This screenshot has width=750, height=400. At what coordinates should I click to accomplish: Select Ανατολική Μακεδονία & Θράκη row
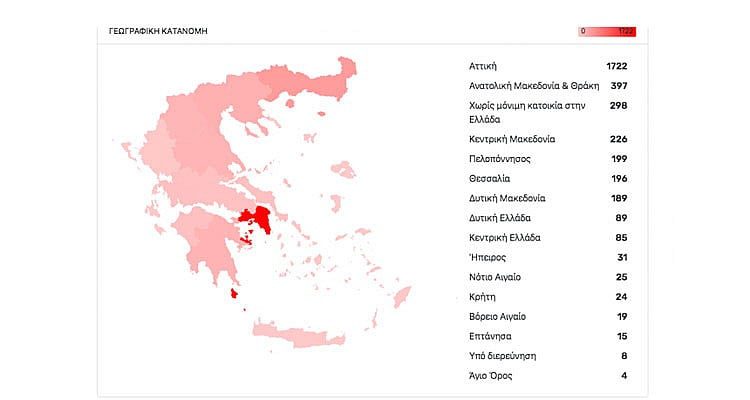click(x=547, y=85)
